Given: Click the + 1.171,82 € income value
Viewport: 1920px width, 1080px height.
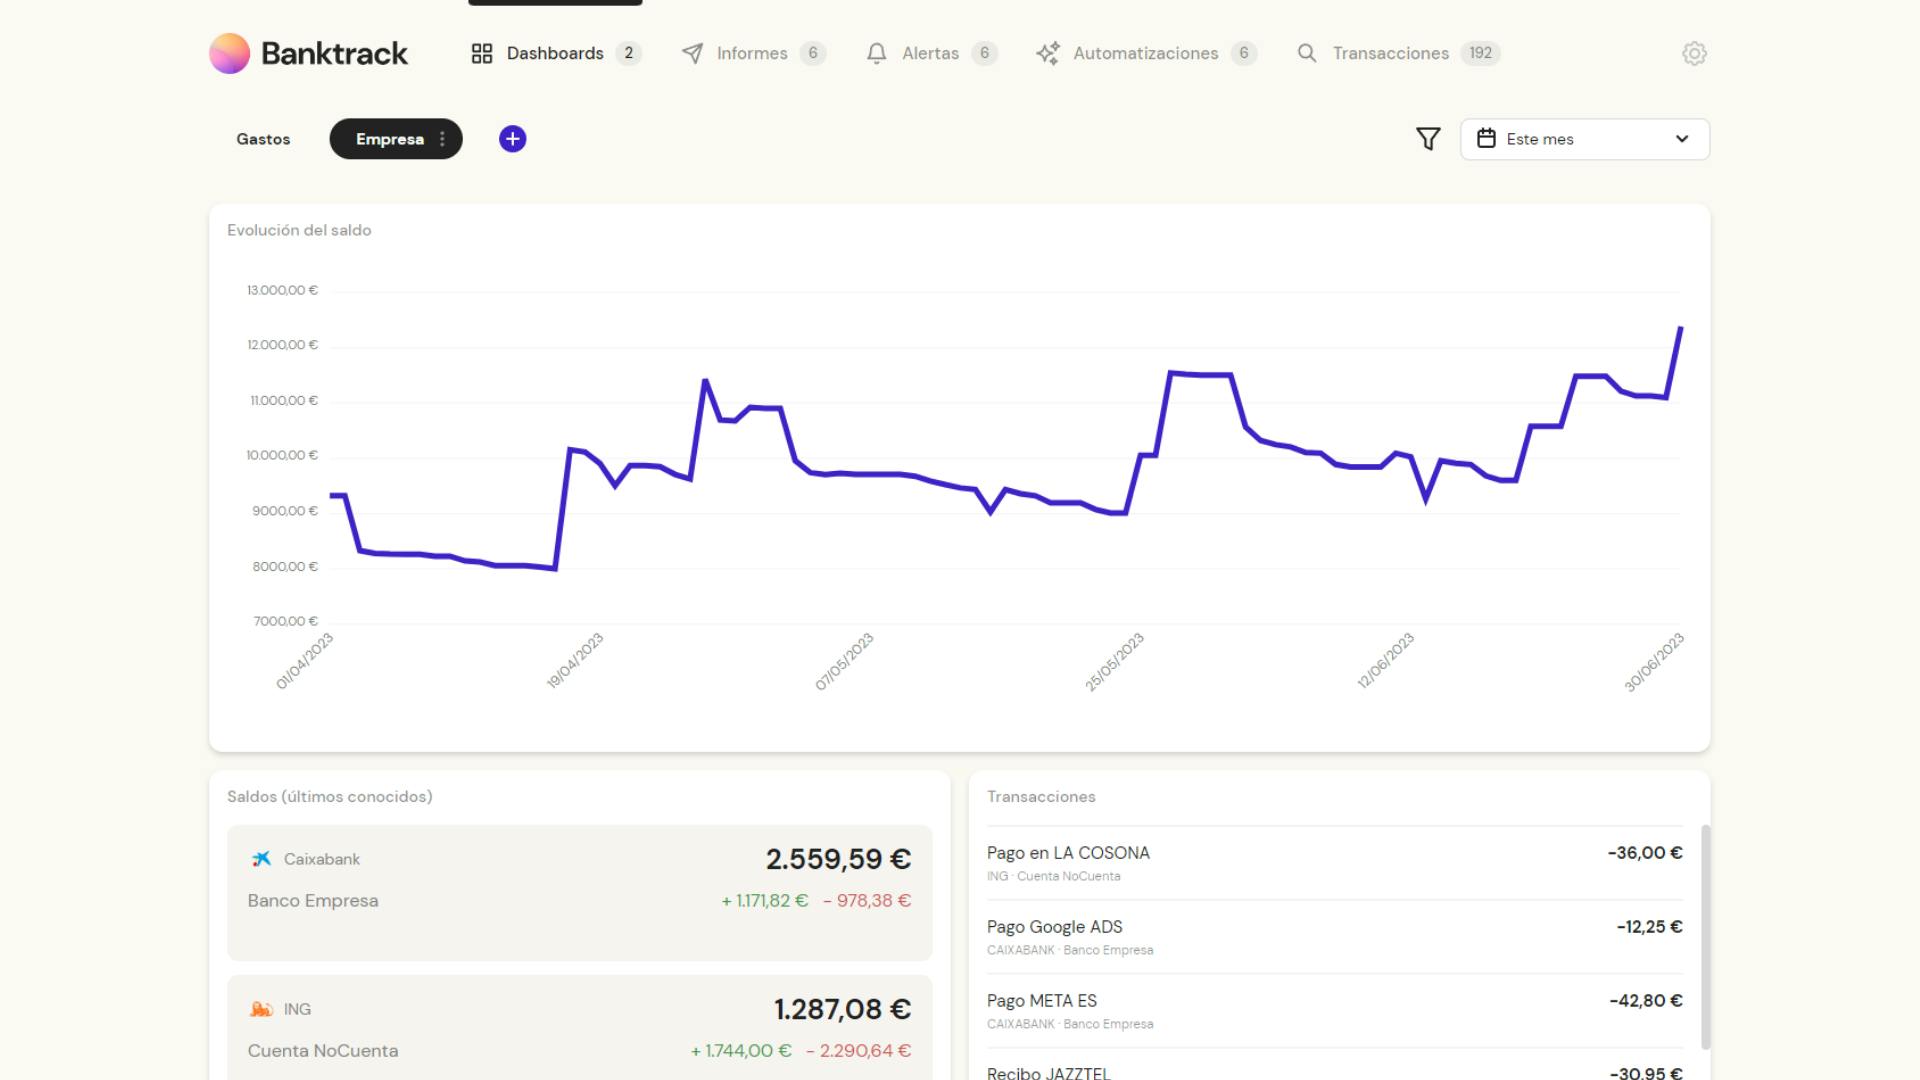Looking at the screenshot, I should click(x=765, y=901).
